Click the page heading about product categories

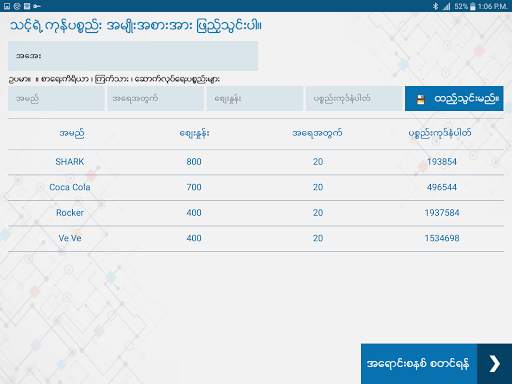(x=135, y=26)
